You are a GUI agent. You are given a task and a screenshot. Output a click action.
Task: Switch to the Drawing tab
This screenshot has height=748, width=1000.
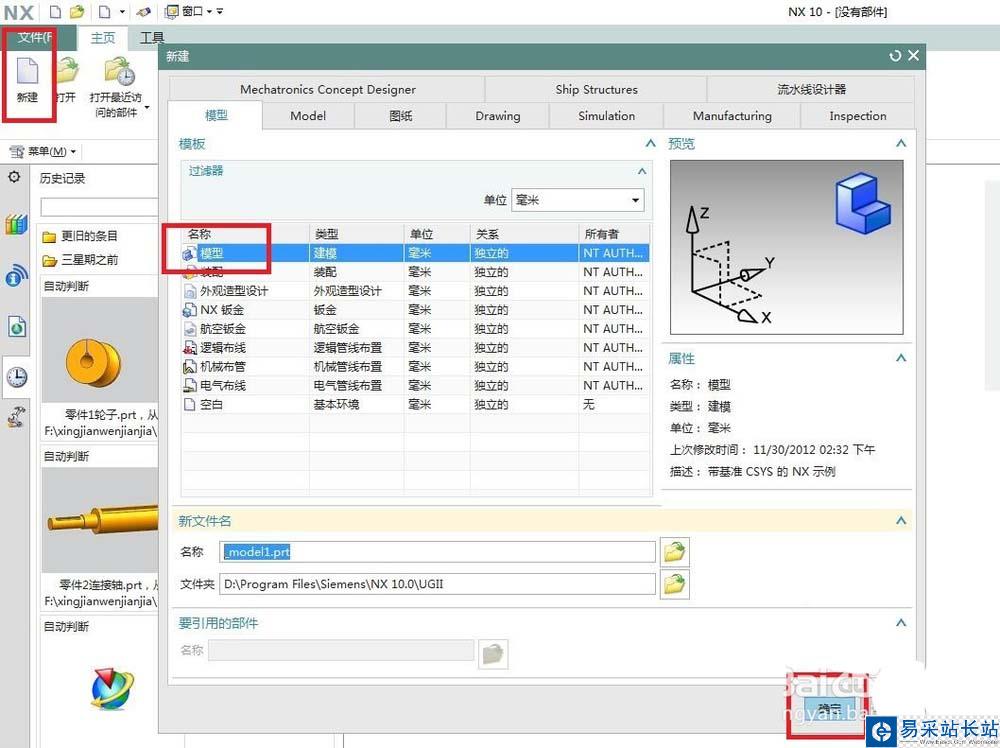(x=497, y=116)
